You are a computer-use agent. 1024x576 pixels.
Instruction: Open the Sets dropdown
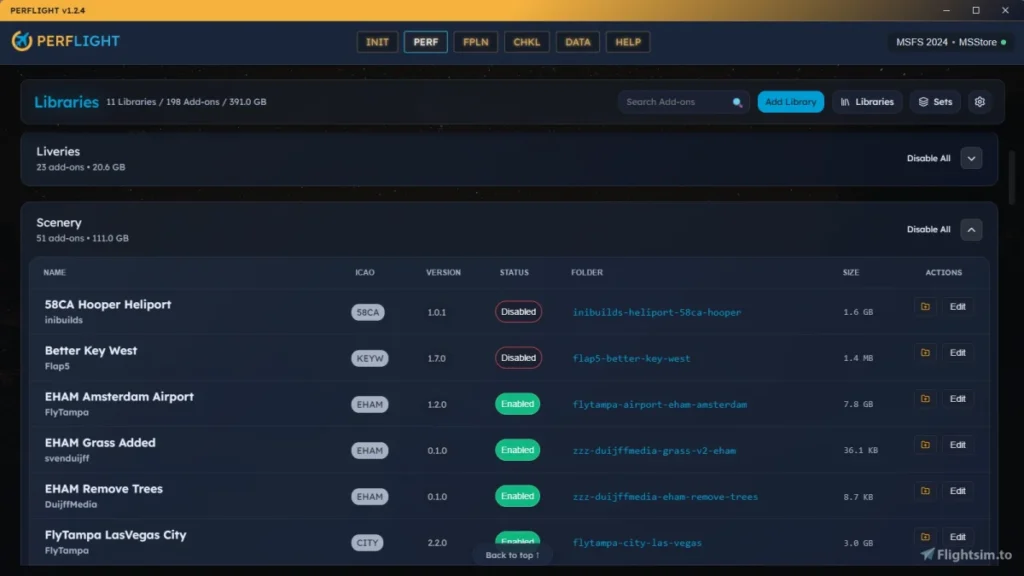(935, 102)
